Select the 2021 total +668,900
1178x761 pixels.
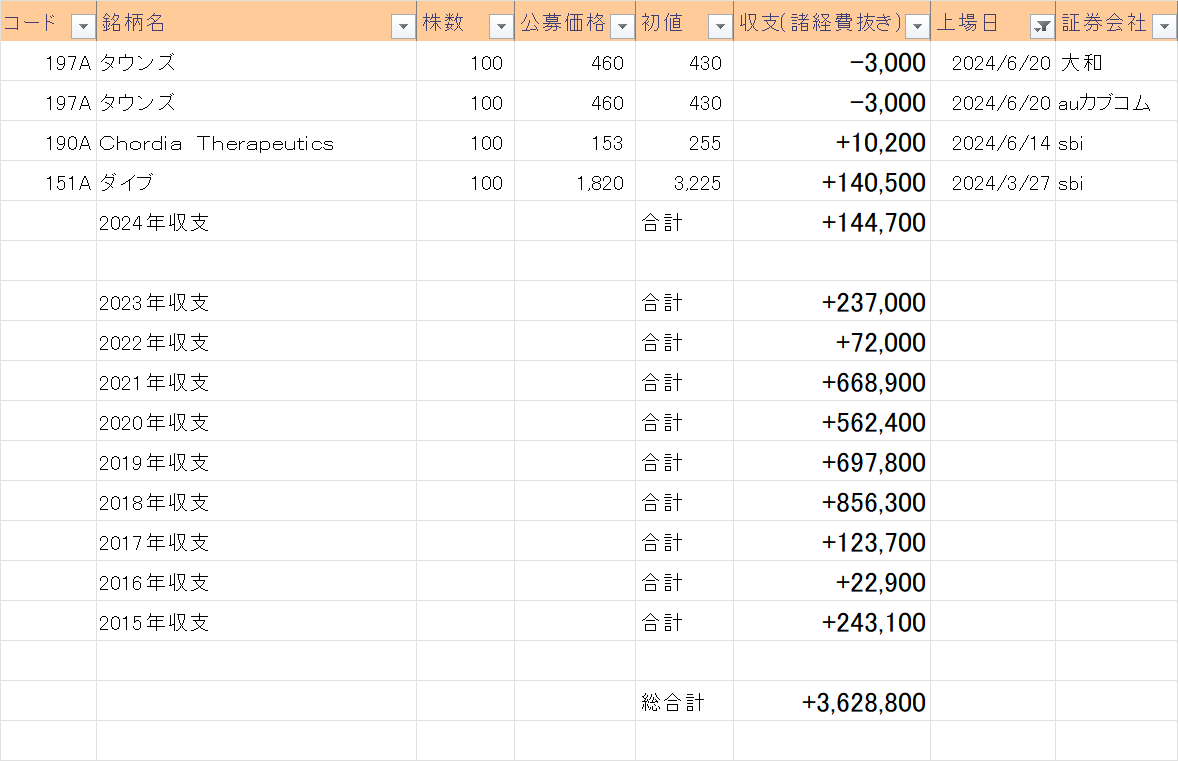(x=832, y=382)
